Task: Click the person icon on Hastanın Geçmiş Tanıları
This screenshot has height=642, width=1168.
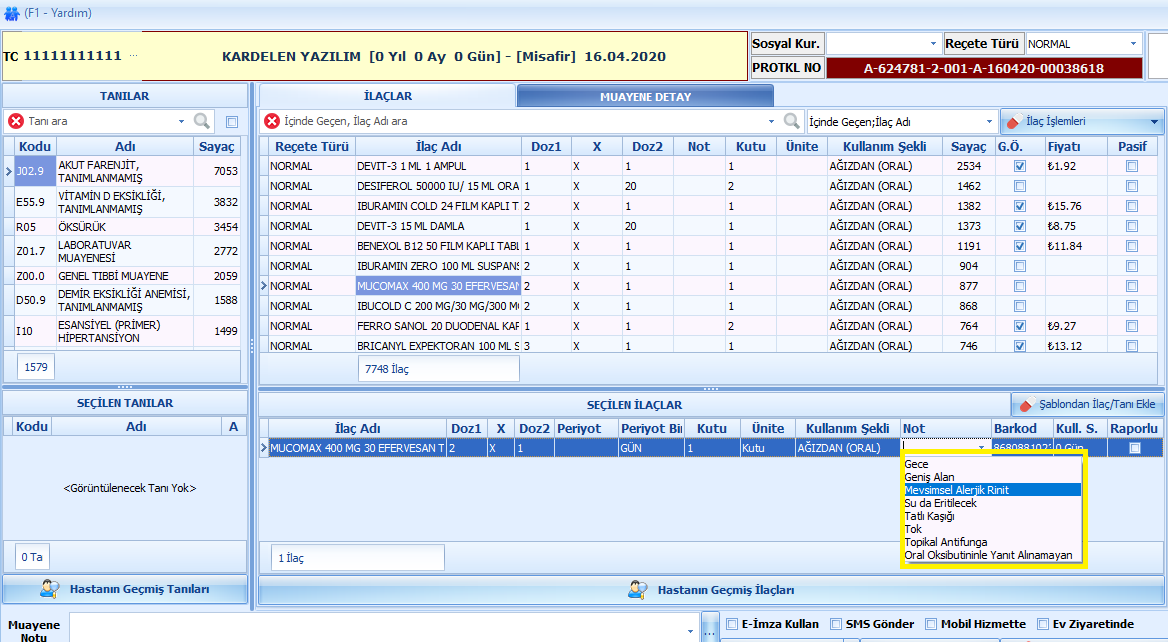Action: point(49,589)
